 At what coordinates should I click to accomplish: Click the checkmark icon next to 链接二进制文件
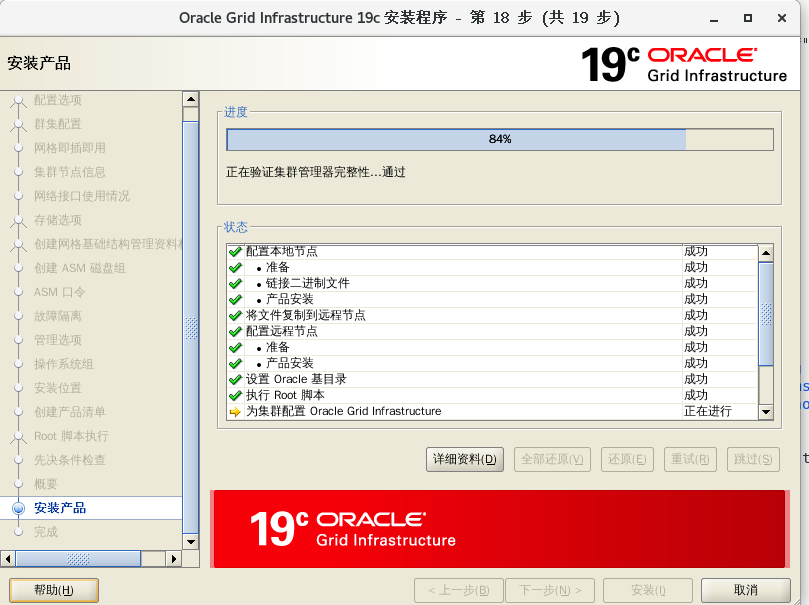tap(235, 283)
